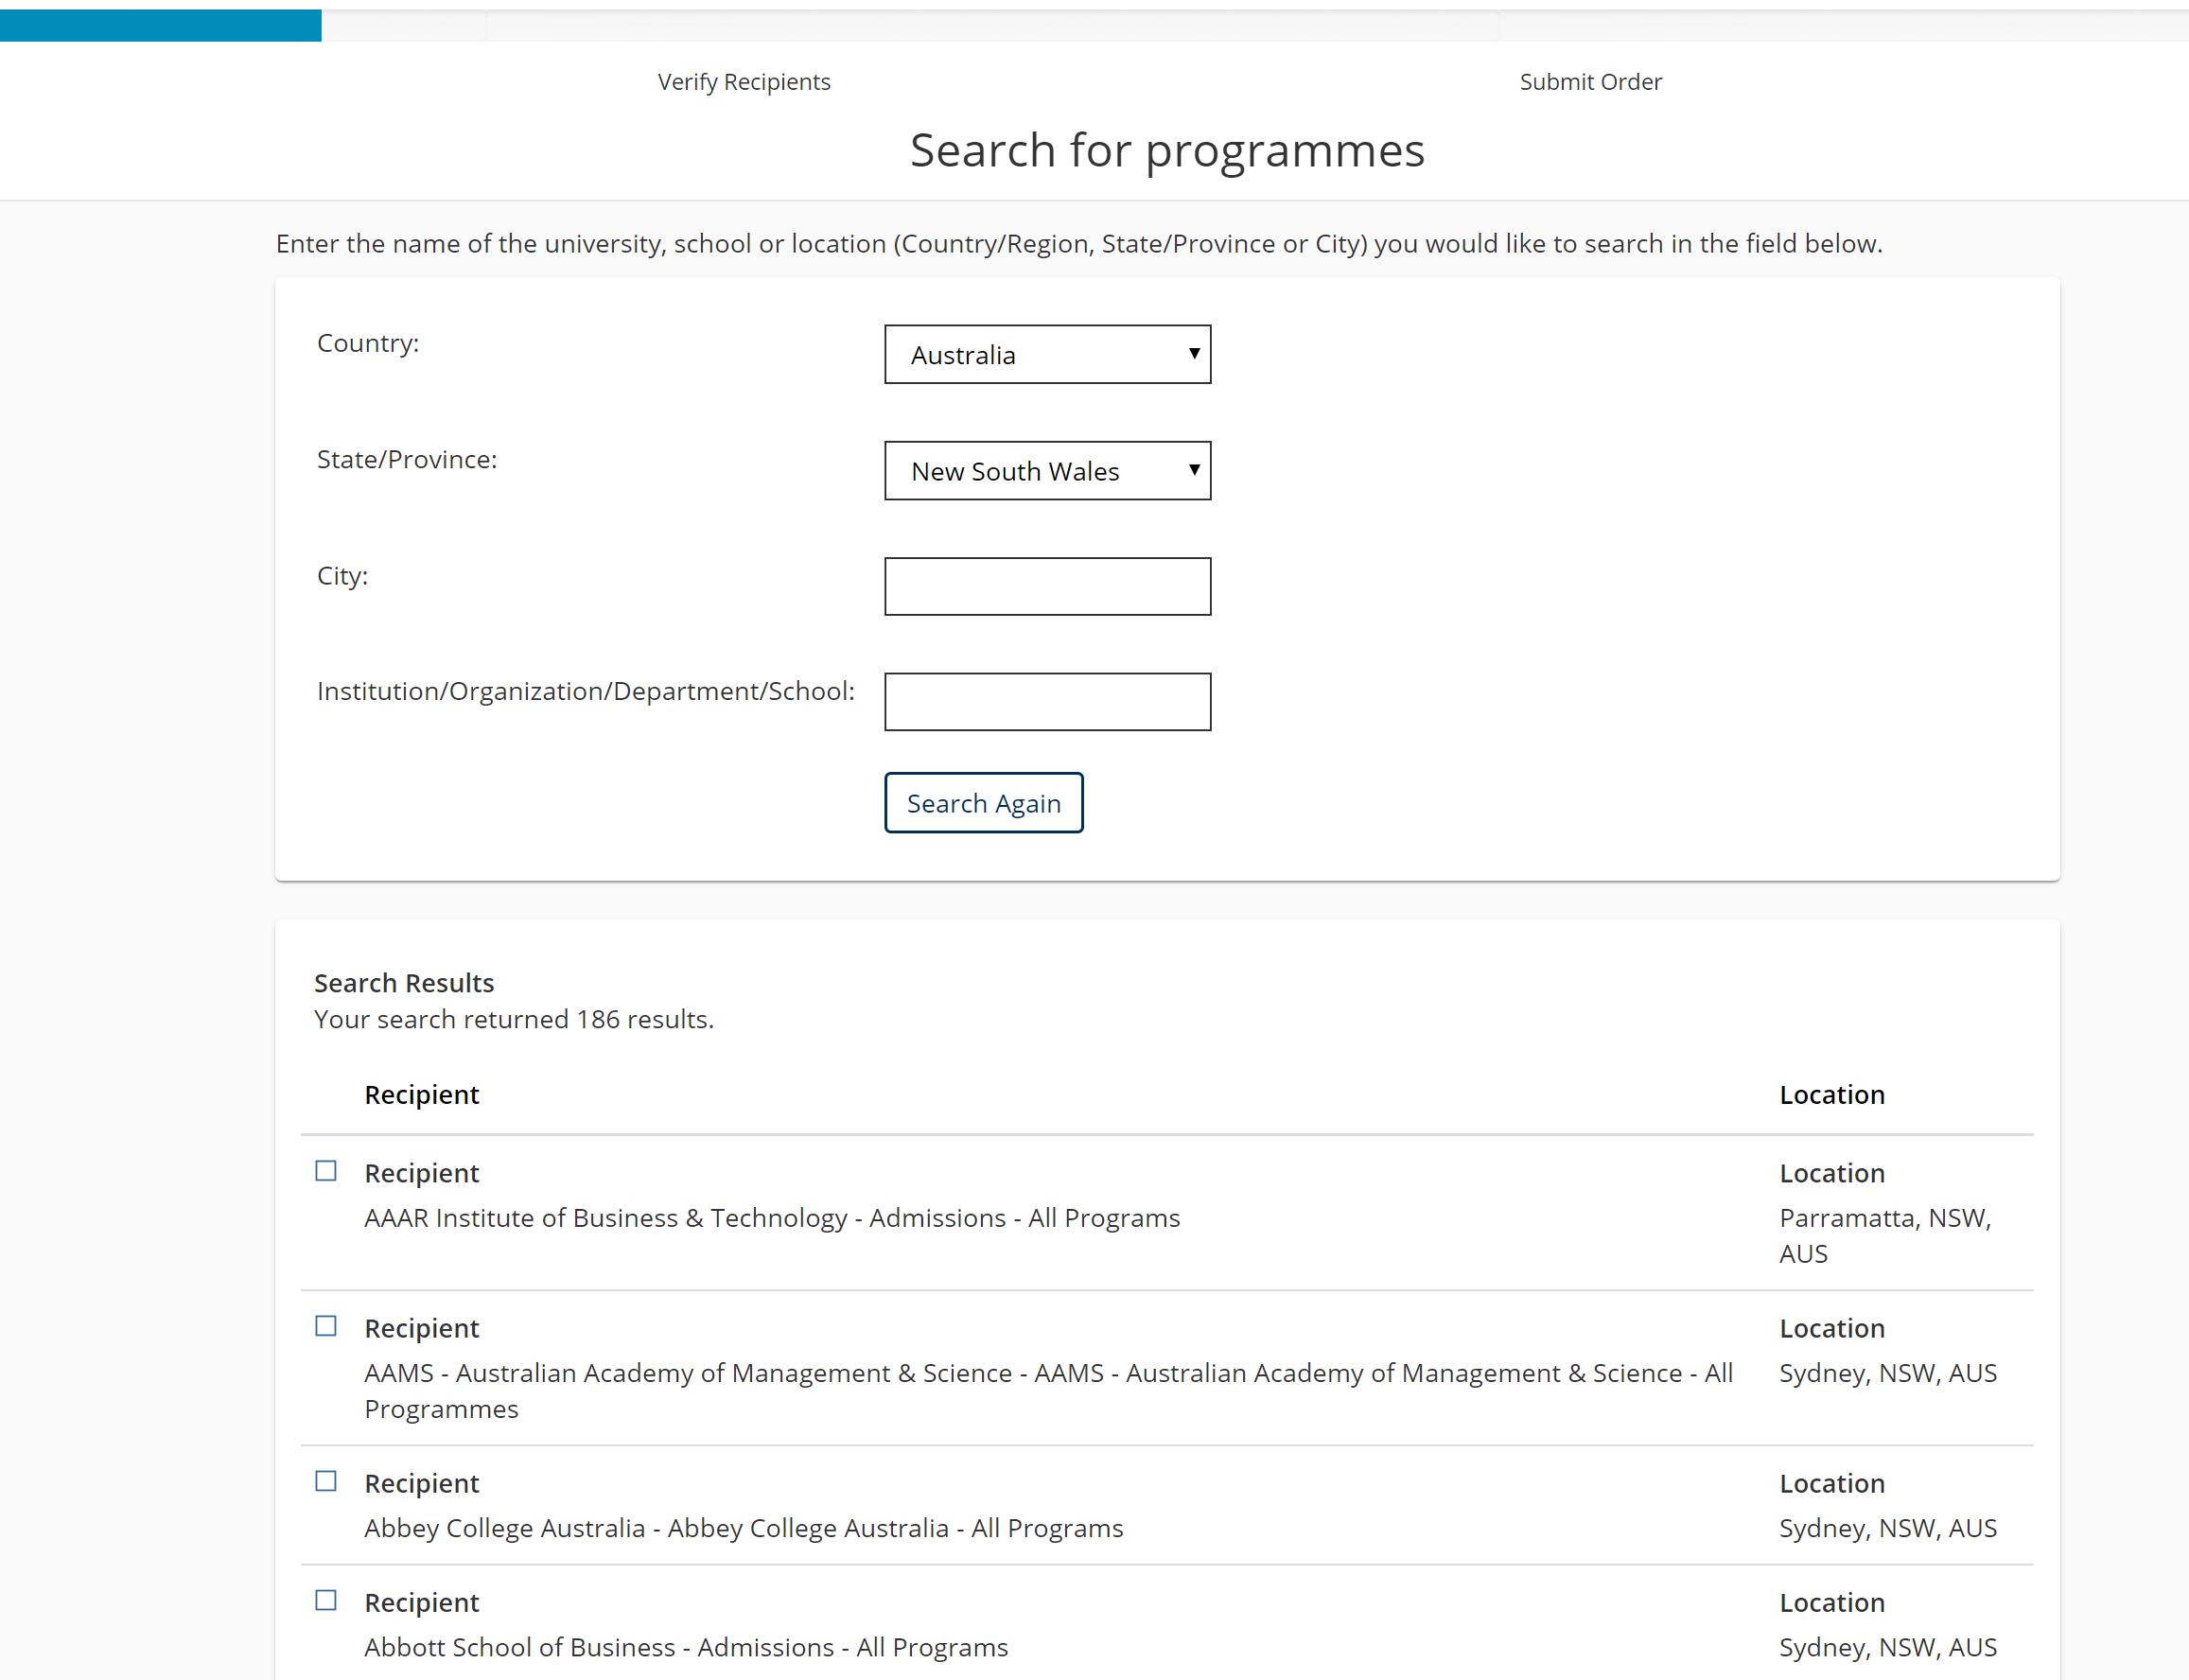Go to the Submit Order step
2189x1680 pixels.
[x=1590, y=82]
